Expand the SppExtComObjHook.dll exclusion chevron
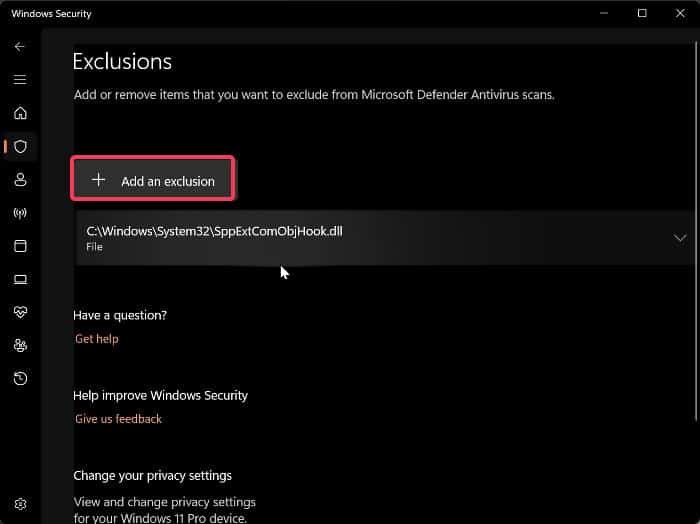 click(680, 238)
